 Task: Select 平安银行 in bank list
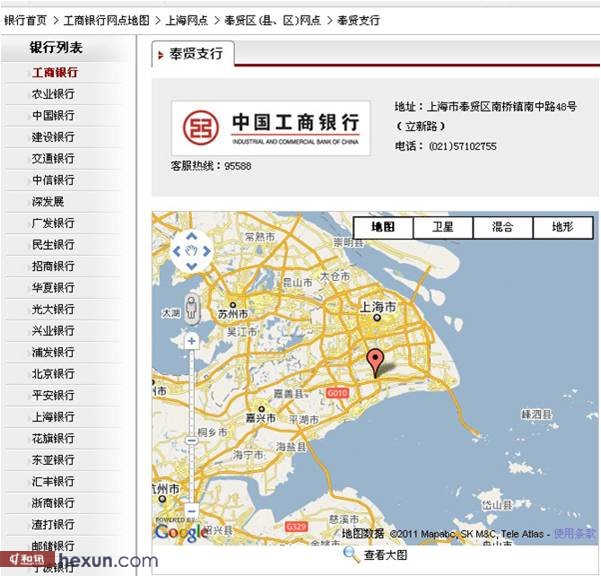click(53, 395)
